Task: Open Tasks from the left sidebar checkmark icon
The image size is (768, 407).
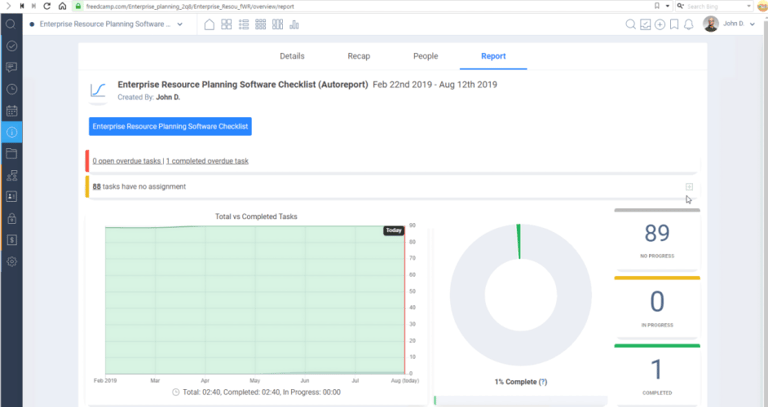Action: pyautogui.click(x=12, y=46)
